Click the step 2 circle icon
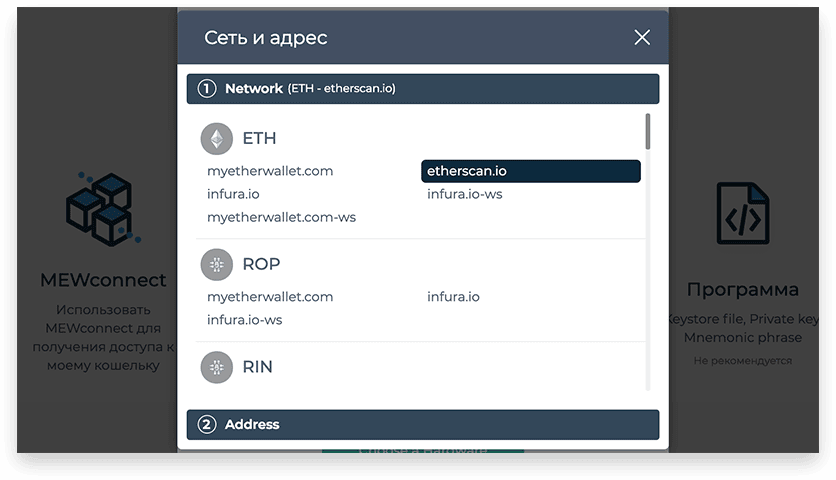 (x=207, y=425)
